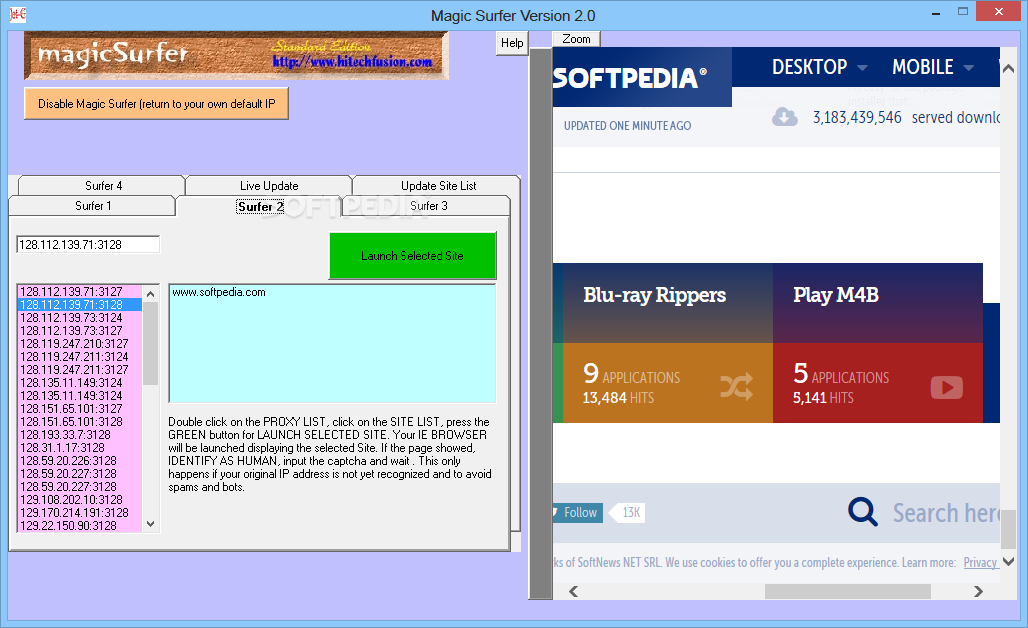Select www.softpedia.com in site list
Screen dimensions: 1028x628
point(218,292)
